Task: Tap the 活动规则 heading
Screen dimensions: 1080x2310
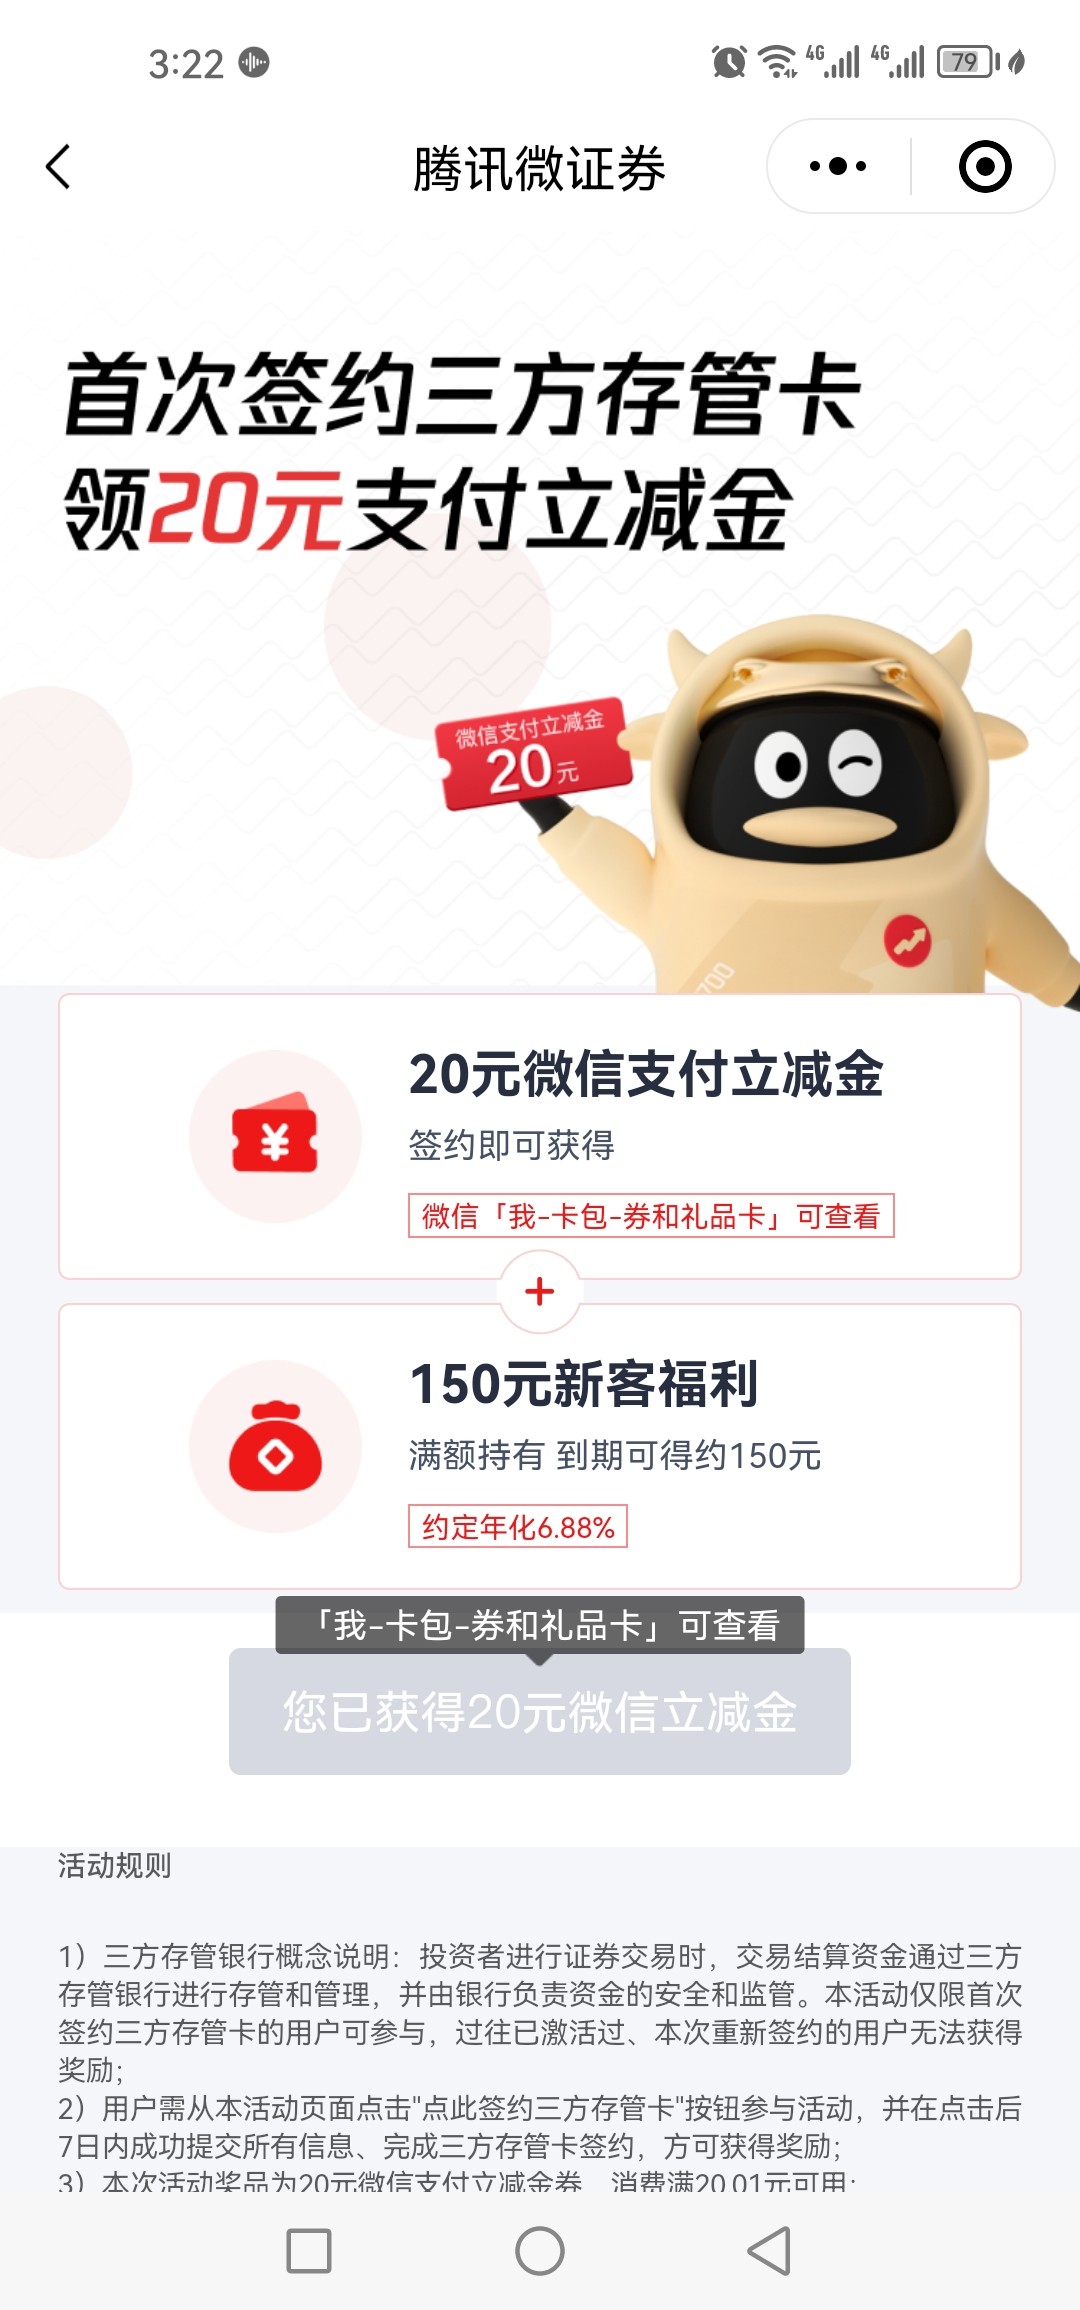Action: click(x=114, y=1865)
